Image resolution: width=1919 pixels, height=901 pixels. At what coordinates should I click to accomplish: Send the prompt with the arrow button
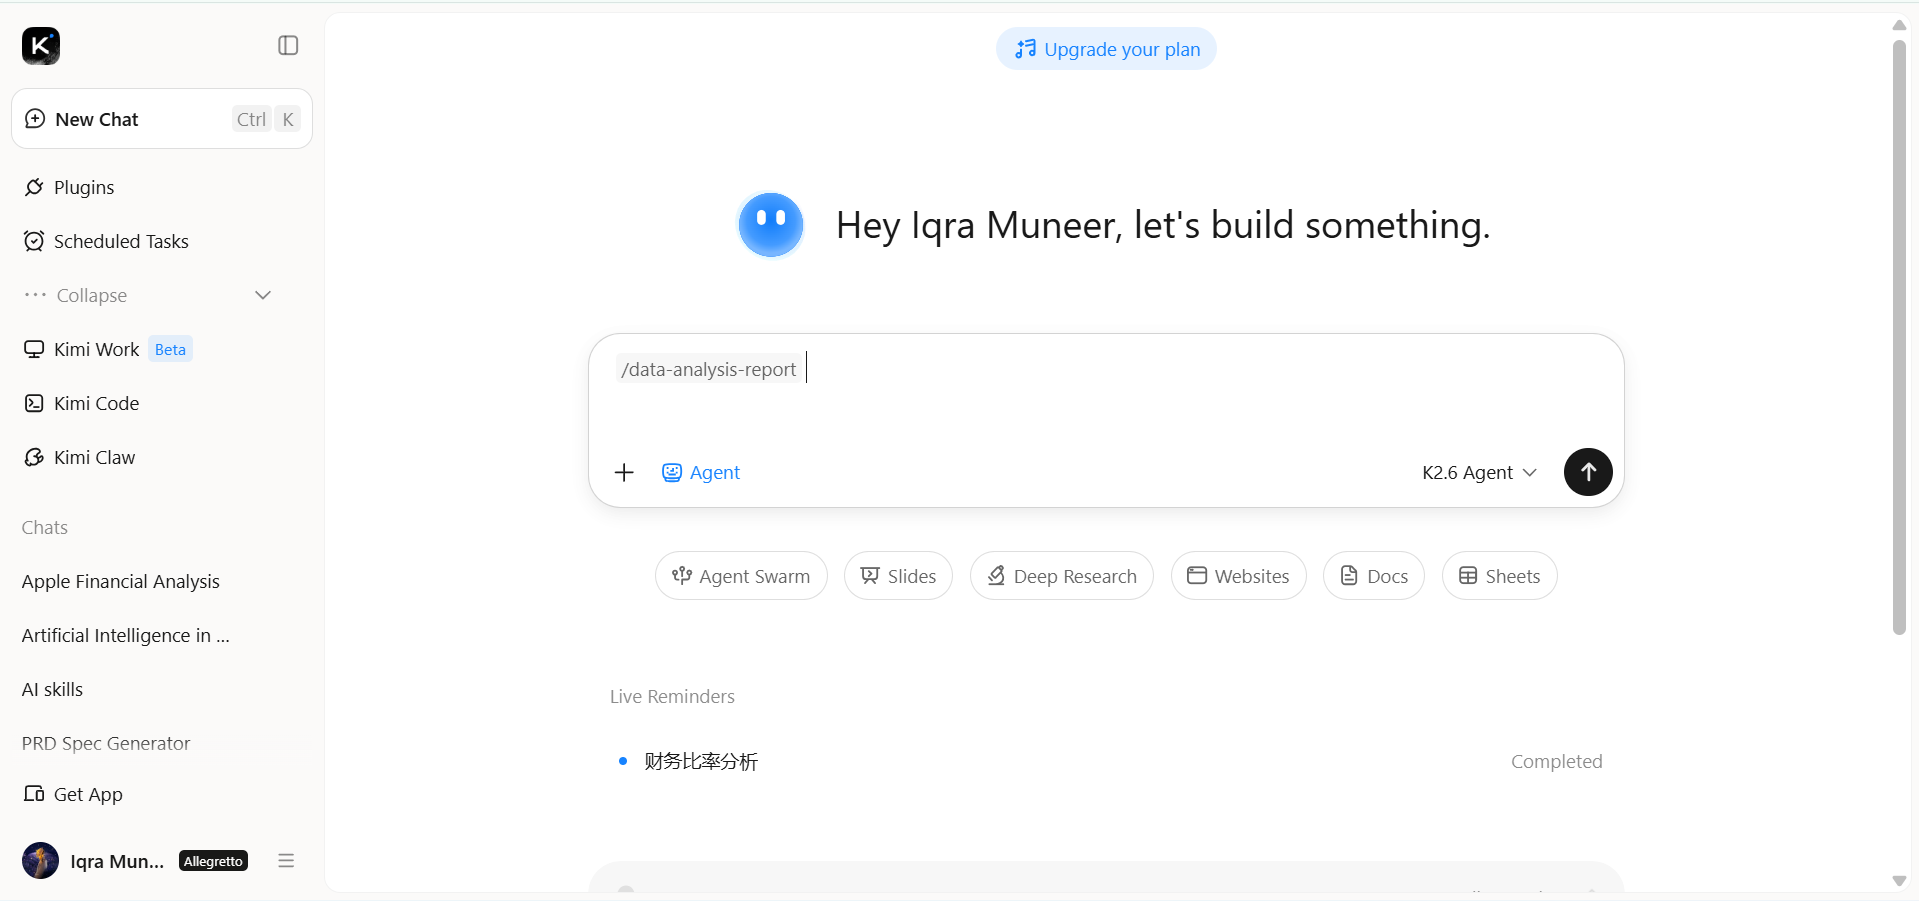pyautogui.click(x=1588, y=472)
